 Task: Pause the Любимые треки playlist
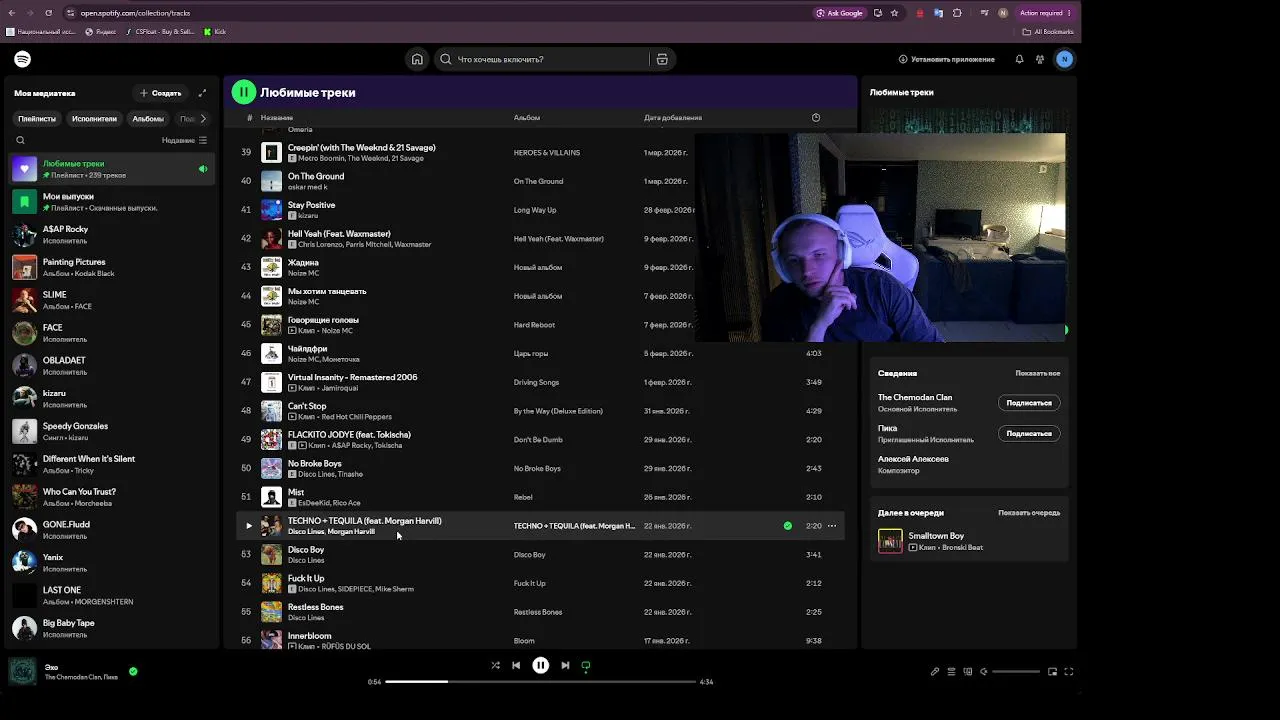243,93
